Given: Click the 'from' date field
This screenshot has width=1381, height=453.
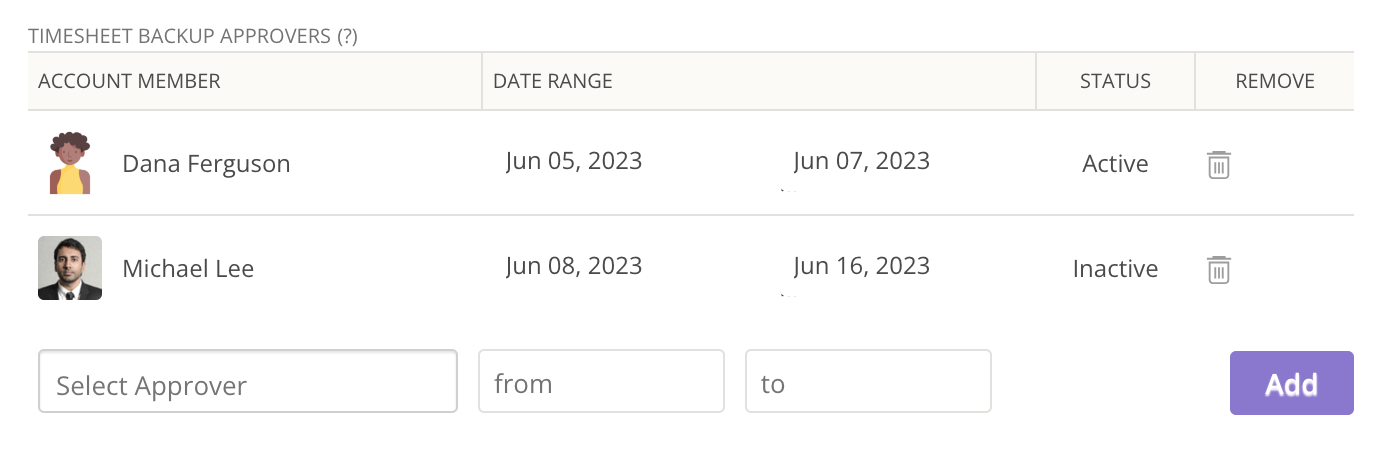Looking at the screenshot, I should click(x=601, y=381).
